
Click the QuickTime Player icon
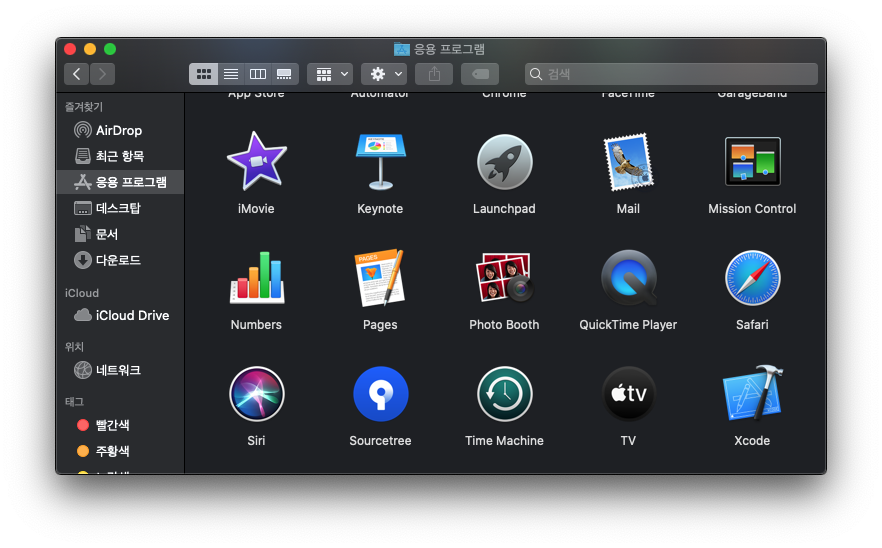coord(628,278)
